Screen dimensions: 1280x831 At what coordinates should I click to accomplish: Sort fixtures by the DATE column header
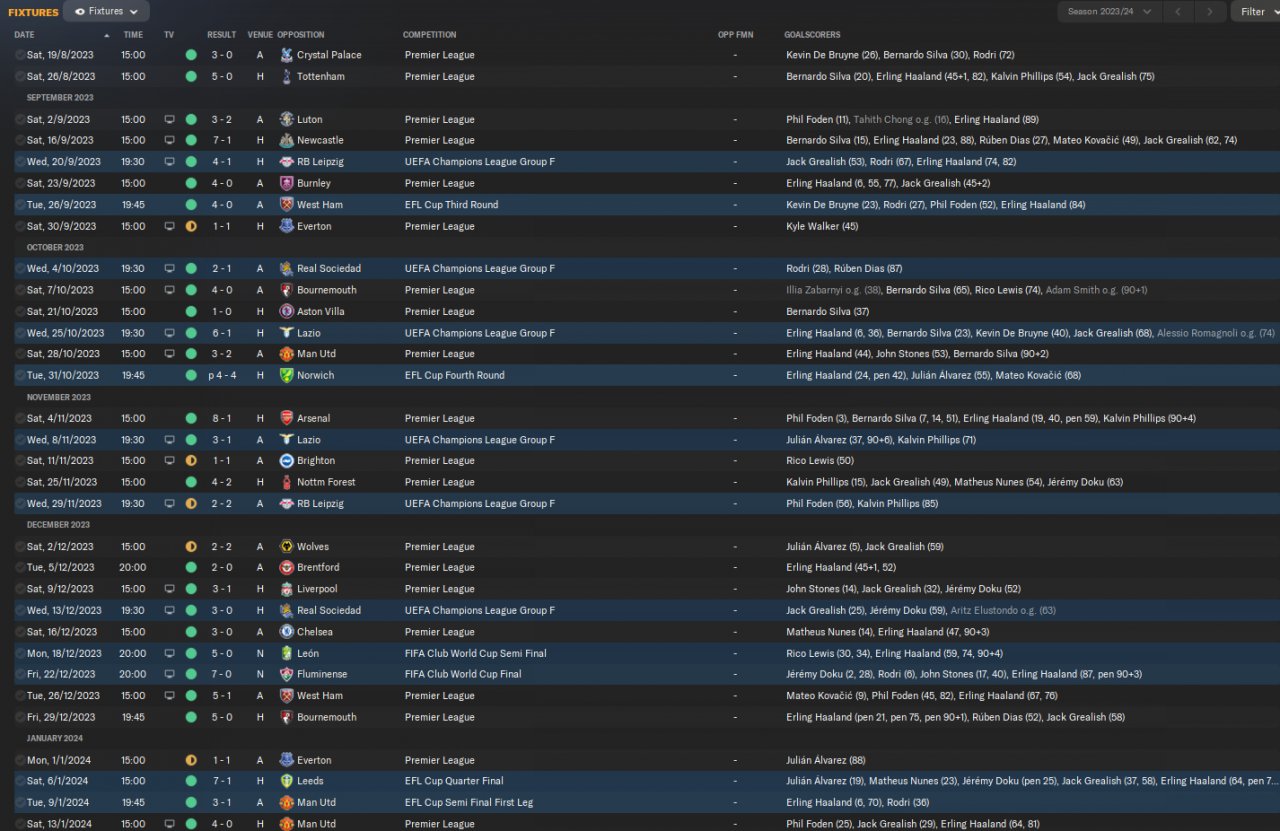pyautogui.click(x=24, y=35)
